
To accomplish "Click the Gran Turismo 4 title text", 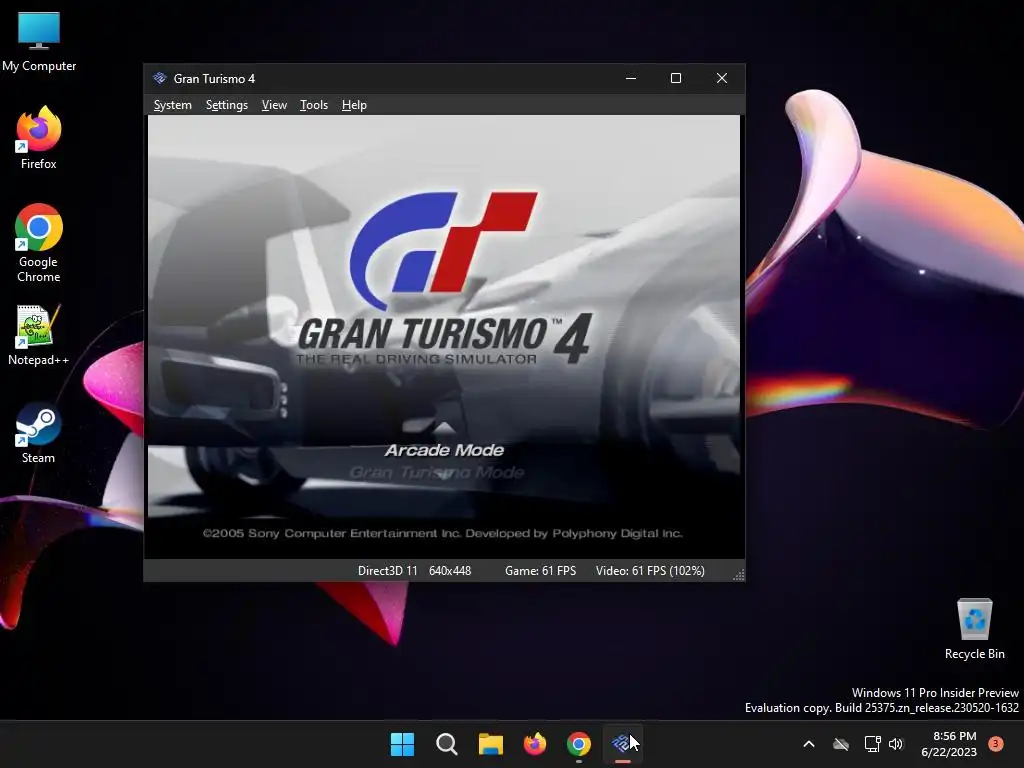I will pyautogui.click(x=214, y=79).
